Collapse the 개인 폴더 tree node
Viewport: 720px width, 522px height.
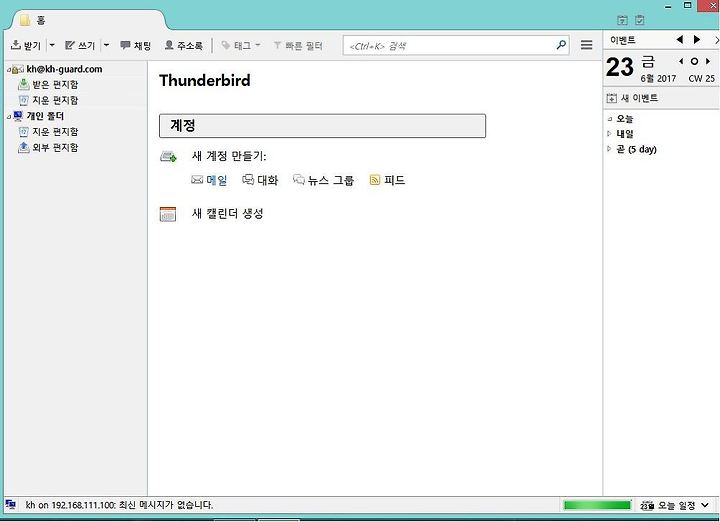(x=9, y=117)
